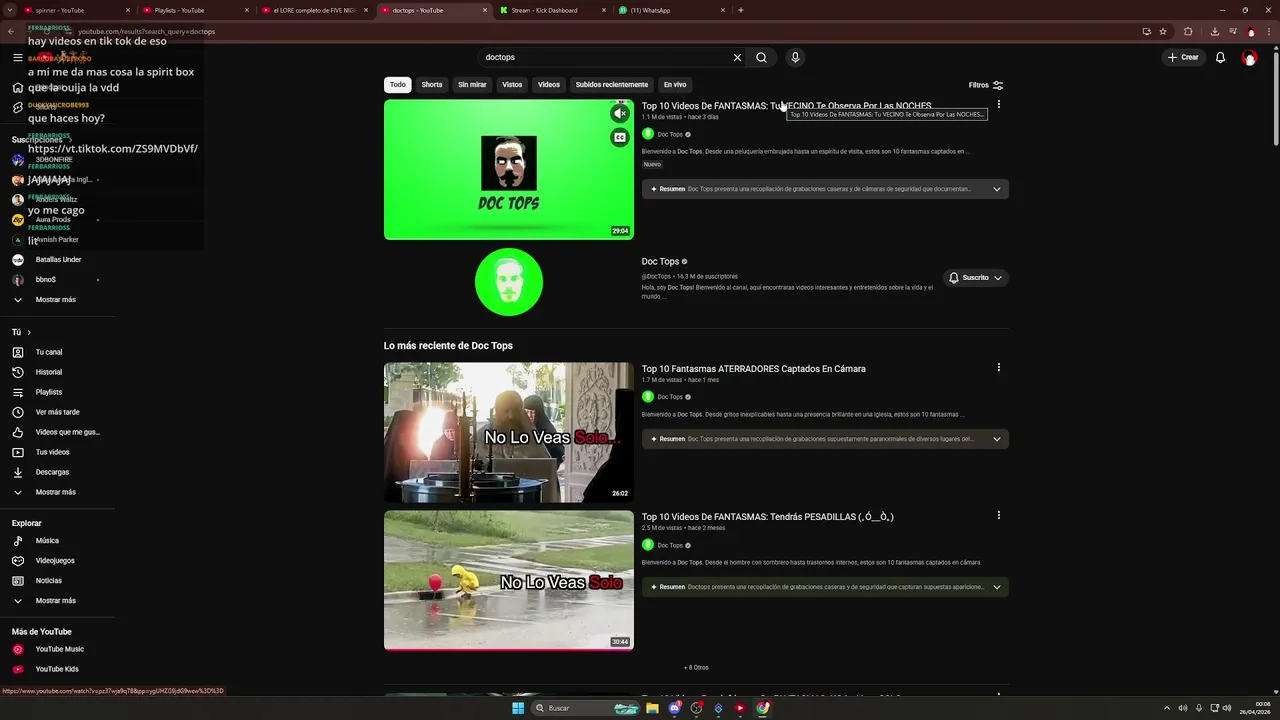This screenshot has height=720, width=1280.
Task: Select the Vistos filter chip
Action: point(512,85)
